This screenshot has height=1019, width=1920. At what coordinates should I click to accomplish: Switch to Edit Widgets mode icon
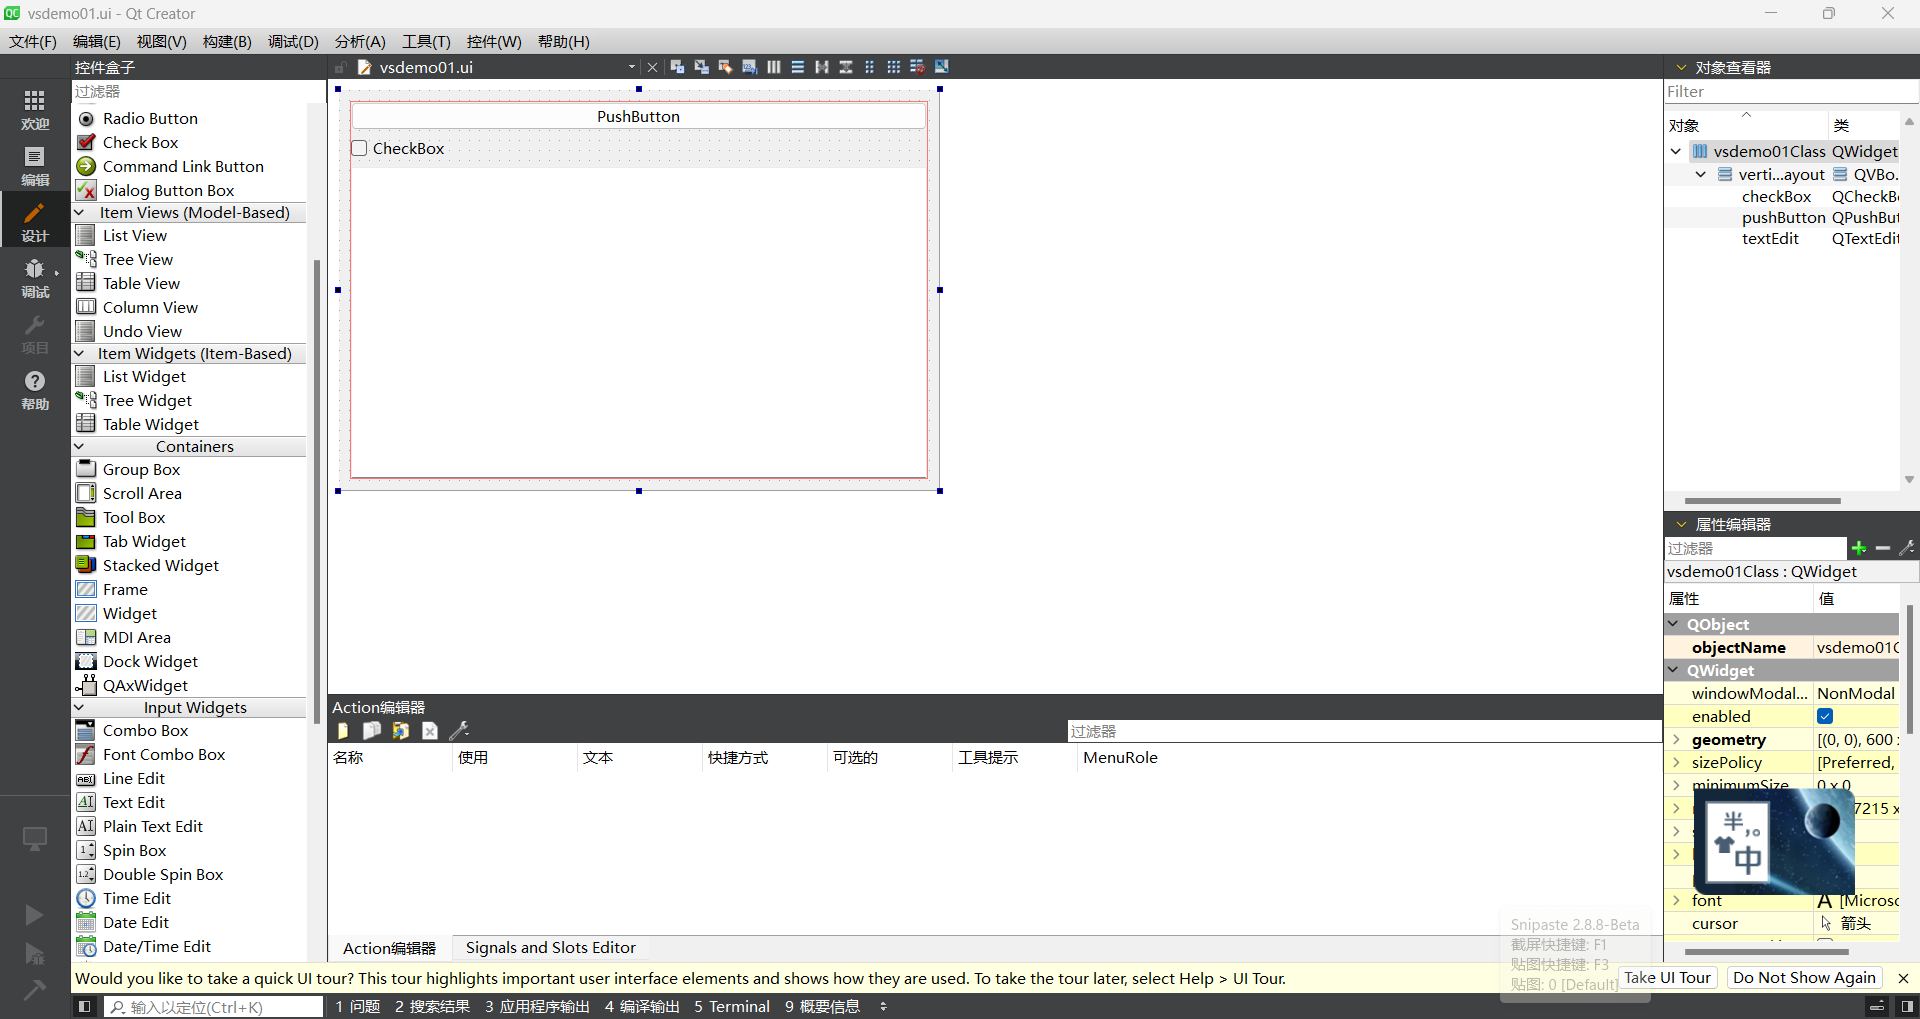pyautogui.click(x=677, y=67)
